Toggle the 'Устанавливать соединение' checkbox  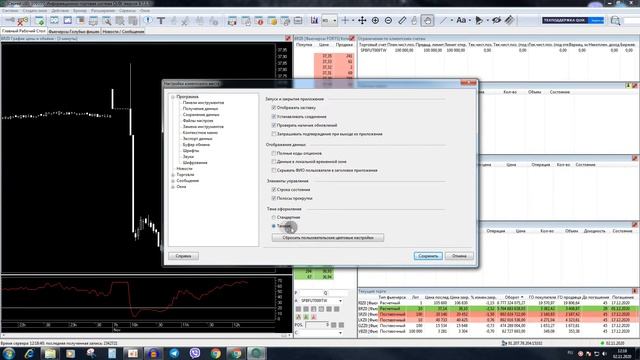tap(274, 117)
